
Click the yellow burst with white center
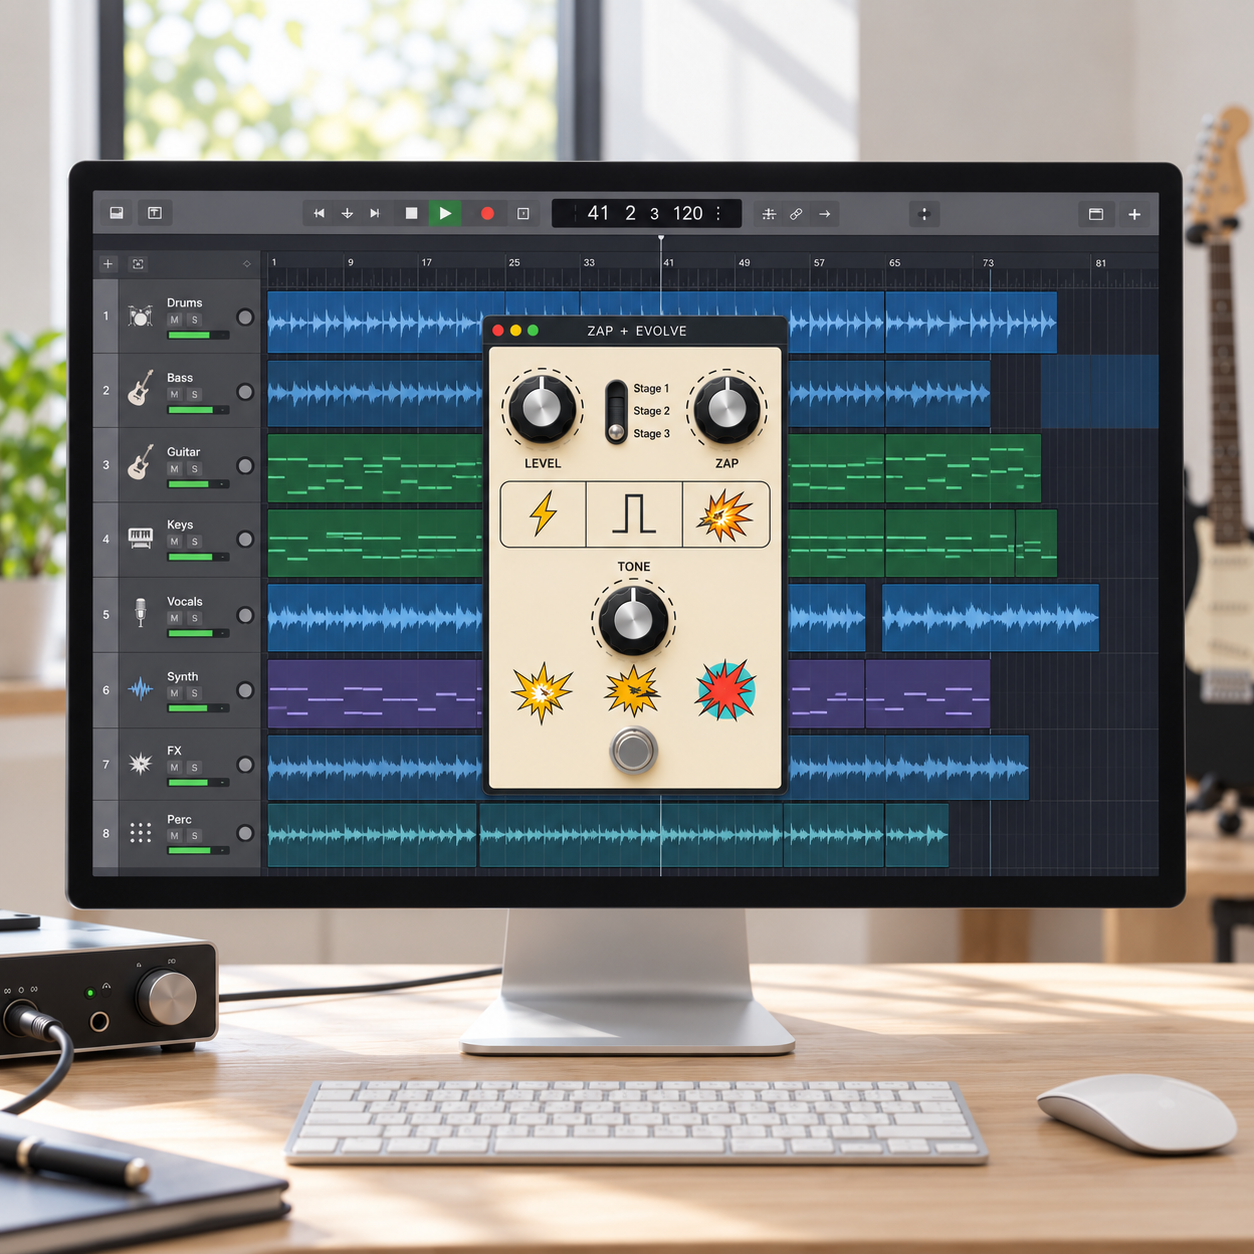[x=542, y=692]
